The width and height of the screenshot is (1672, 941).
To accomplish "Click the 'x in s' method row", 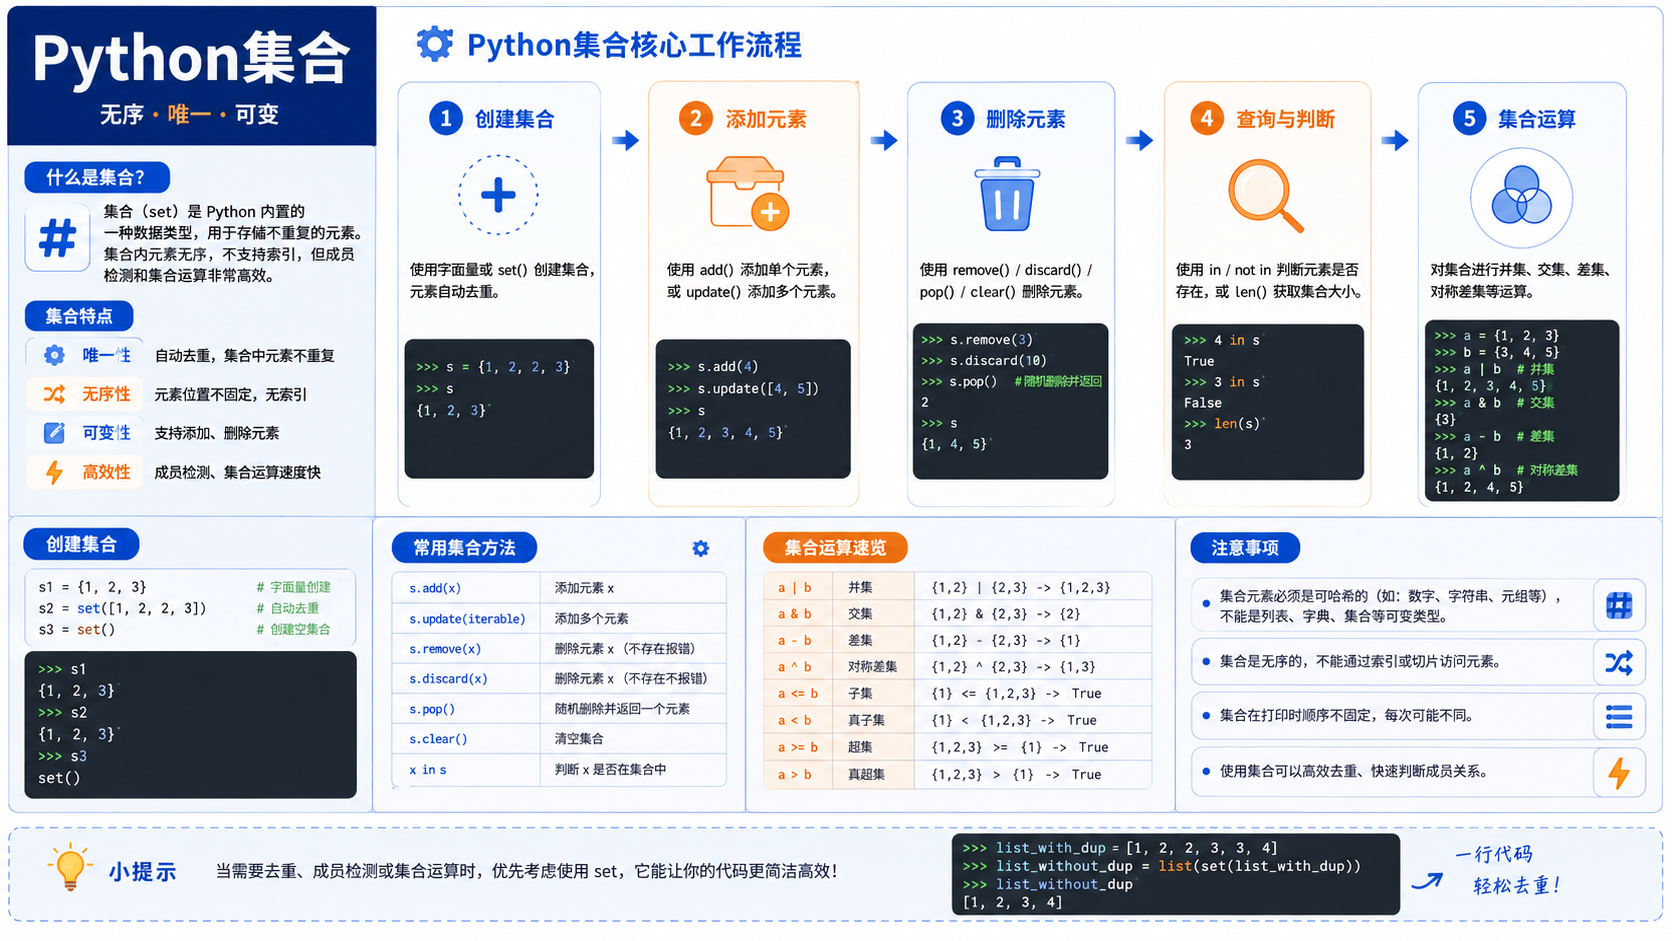I will (559, 770).
